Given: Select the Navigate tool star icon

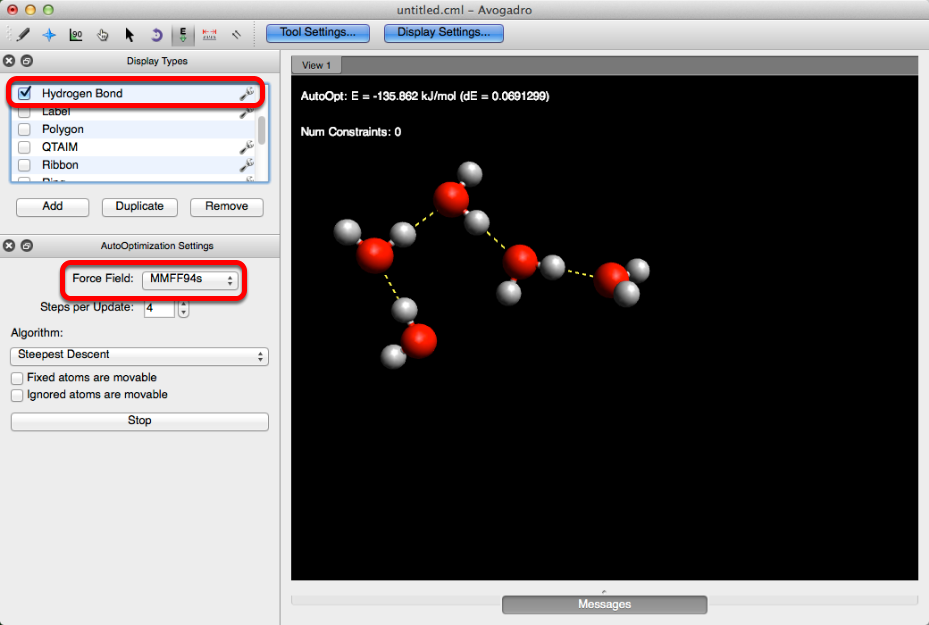Looking at the screenshot, I should [49, 34].
